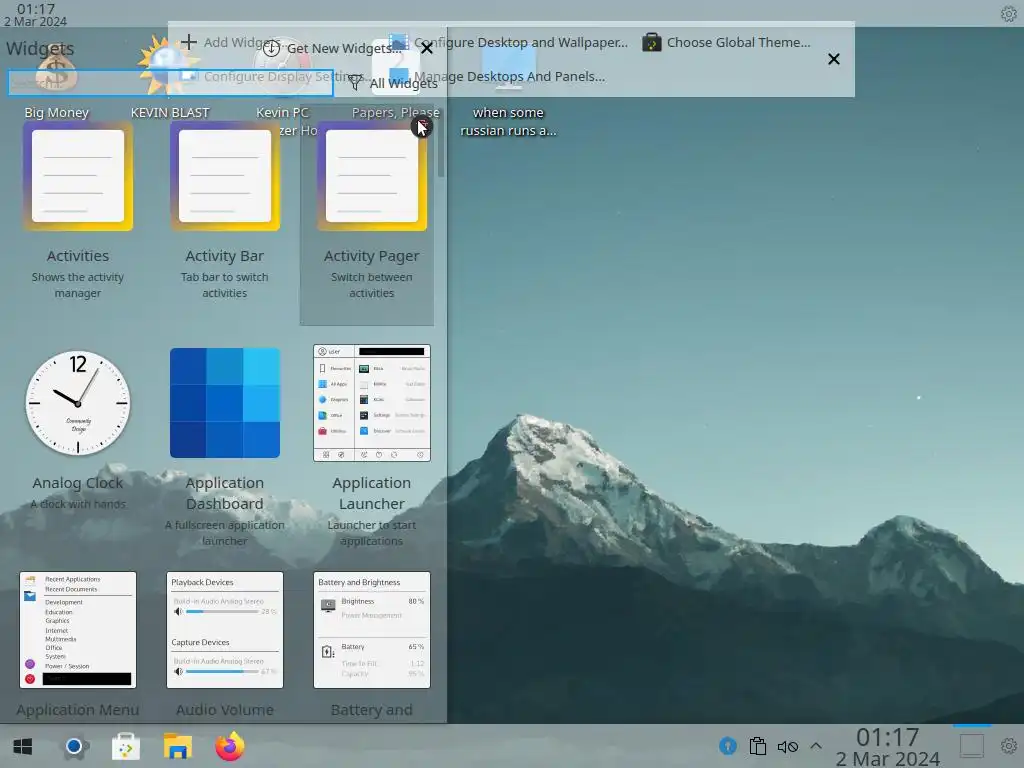
Task: Open settings gear at top right
Action: (1009, 14)
